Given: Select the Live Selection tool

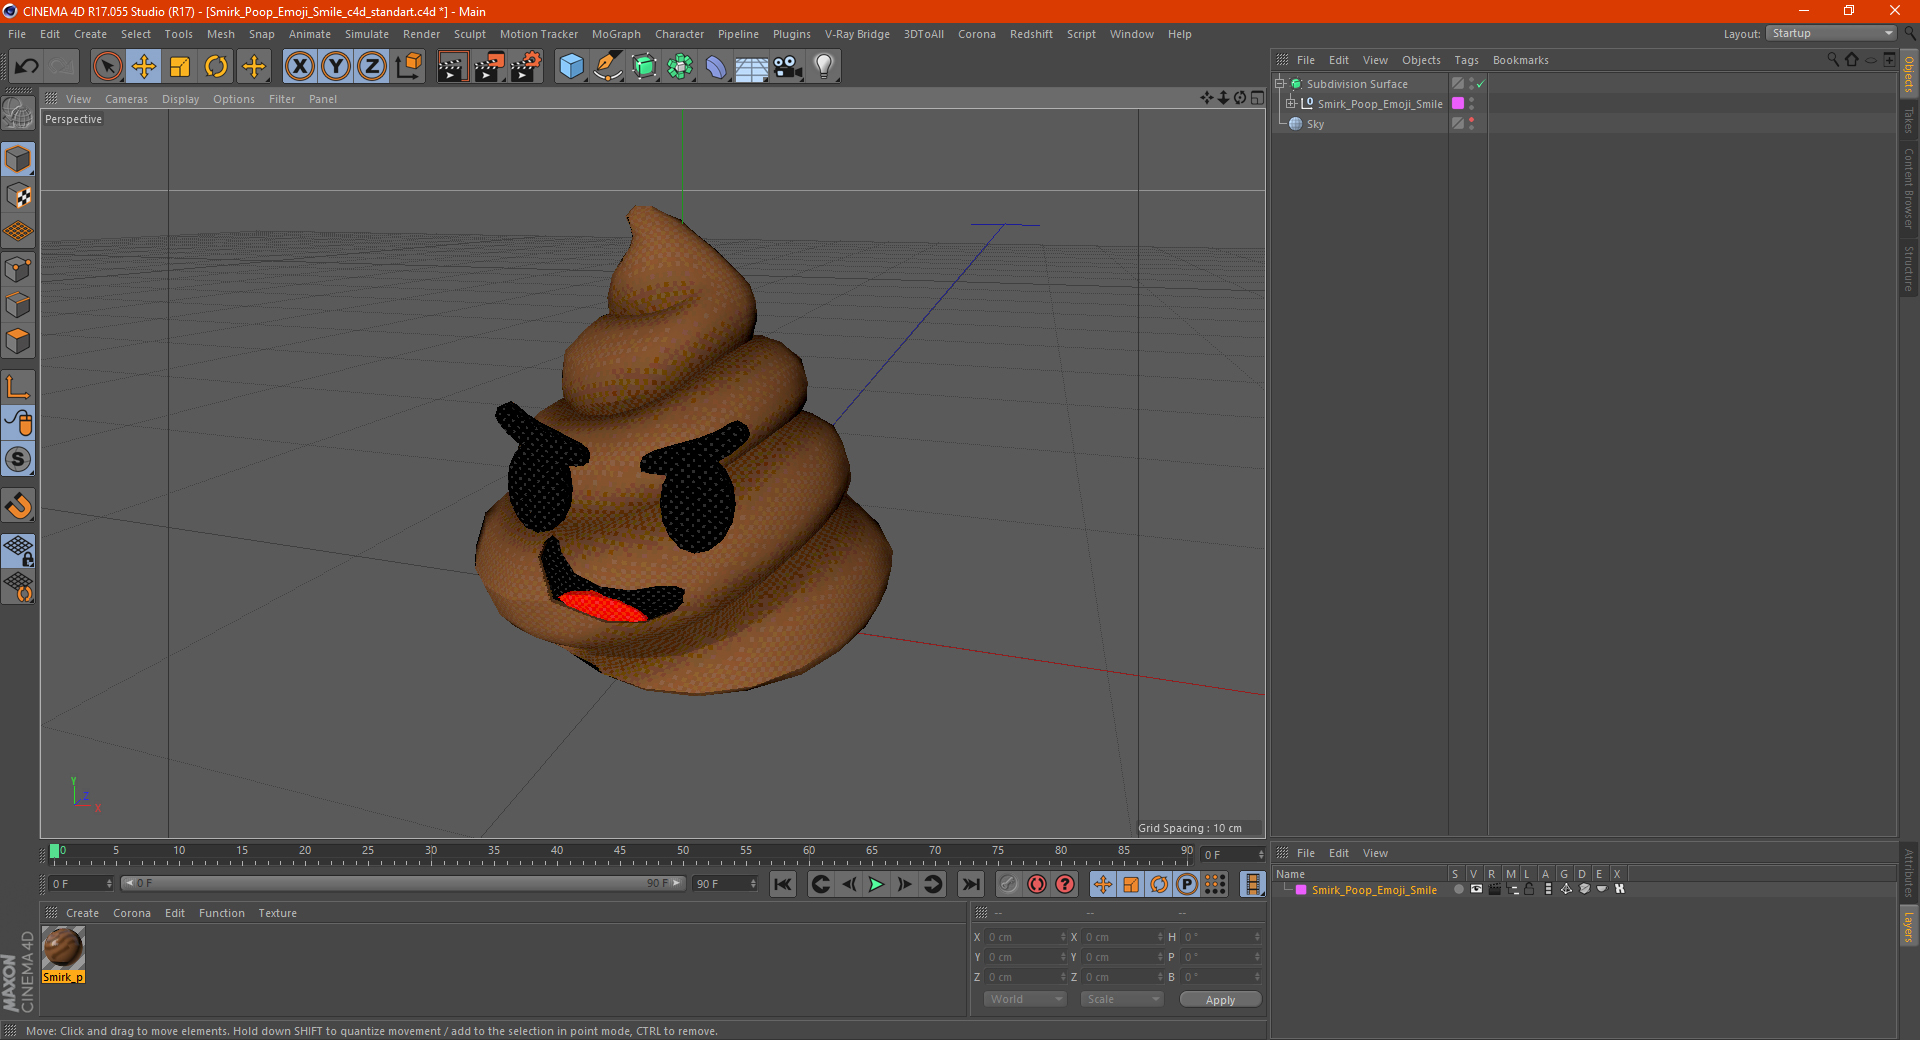Looking at the screenshot, I should click(x=108, y=67).
